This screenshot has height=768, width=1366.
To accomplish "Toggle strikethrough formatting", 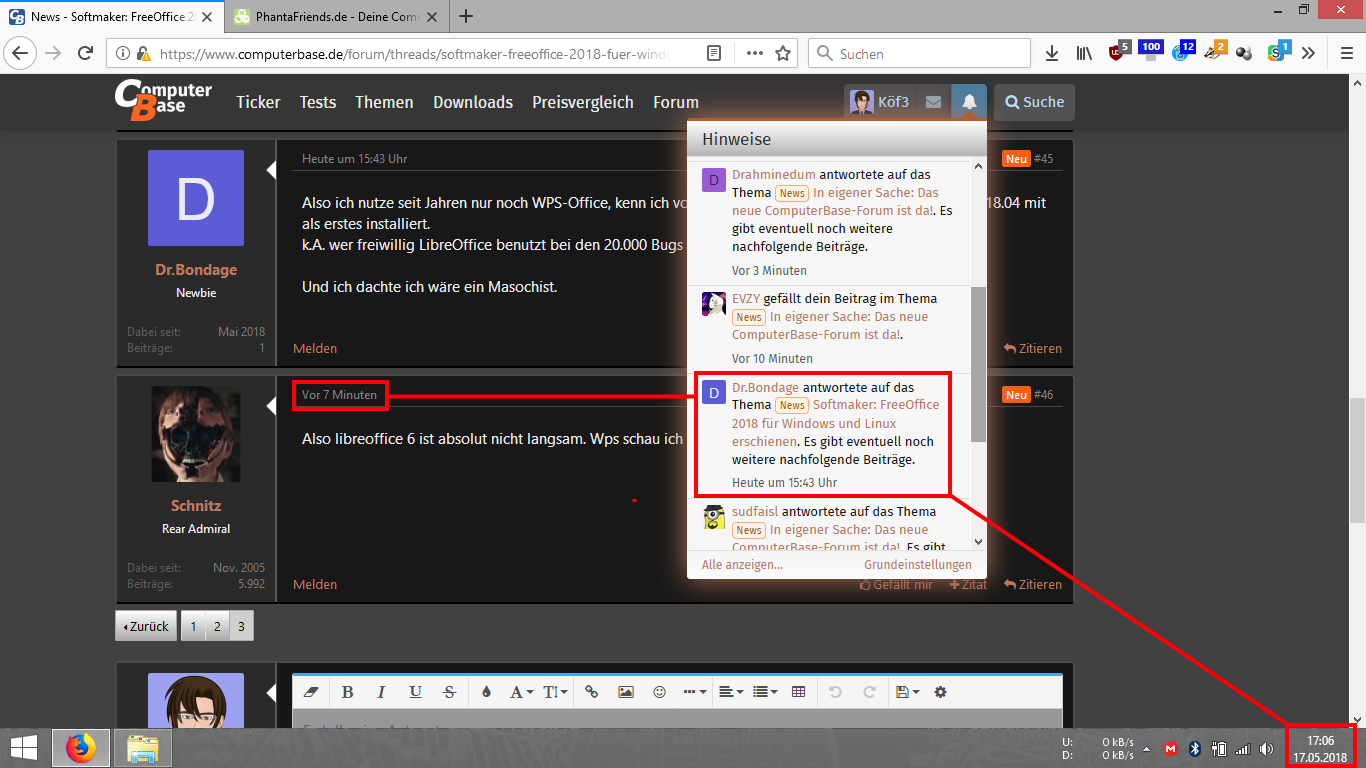I will pos(449,691).
